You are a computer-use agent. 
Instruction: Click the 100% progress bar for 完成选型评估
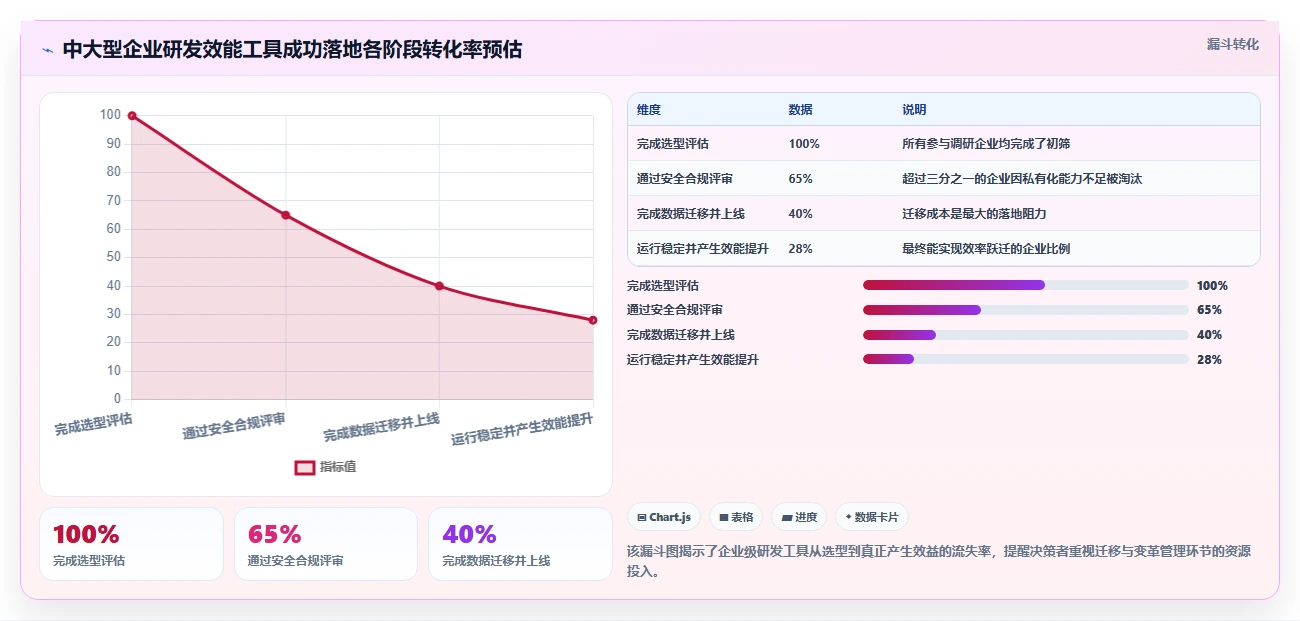pyautogui.click(x=1026, y=285)
